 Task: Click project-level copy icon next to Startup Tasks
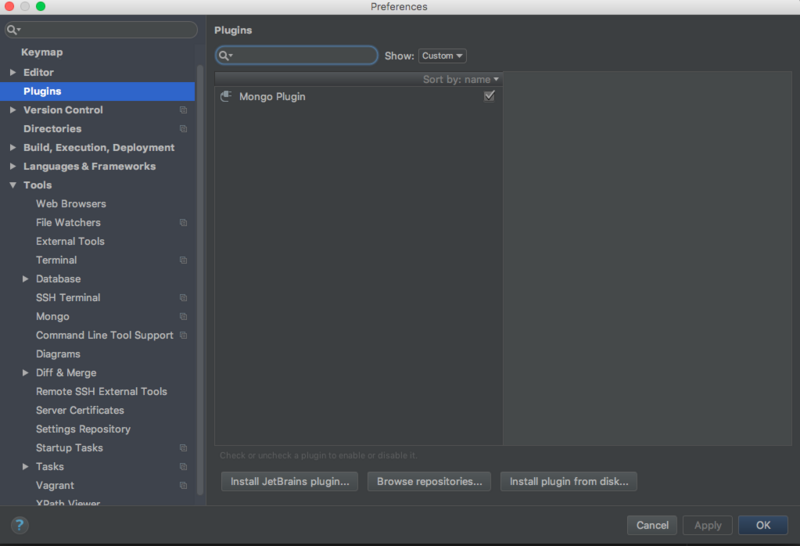click(x=183, y=448)
